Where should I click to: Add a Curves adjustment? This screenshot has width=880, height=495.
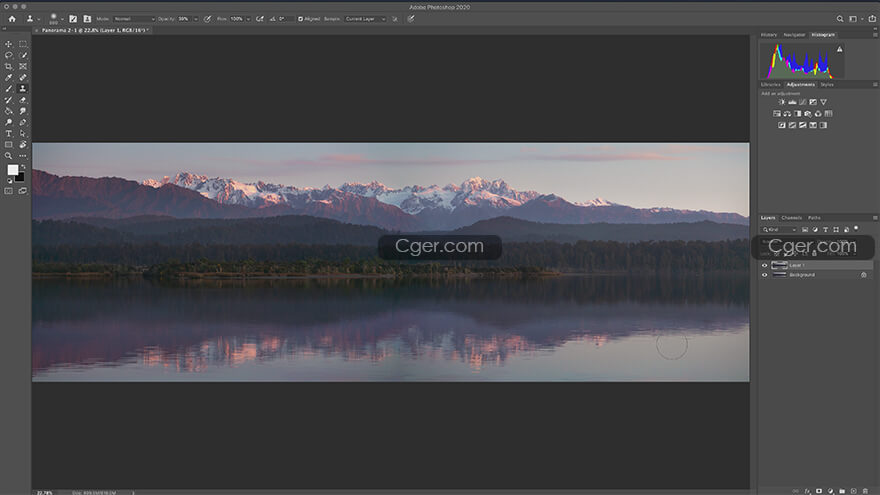coord(803,102)
